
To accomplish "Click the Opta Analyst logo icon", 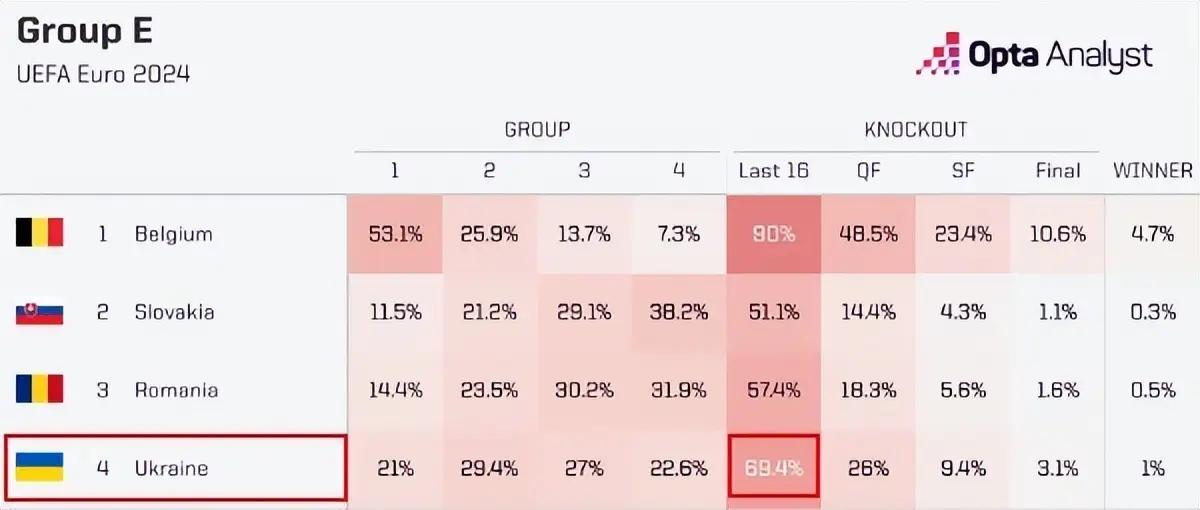I will pos(938,55).
